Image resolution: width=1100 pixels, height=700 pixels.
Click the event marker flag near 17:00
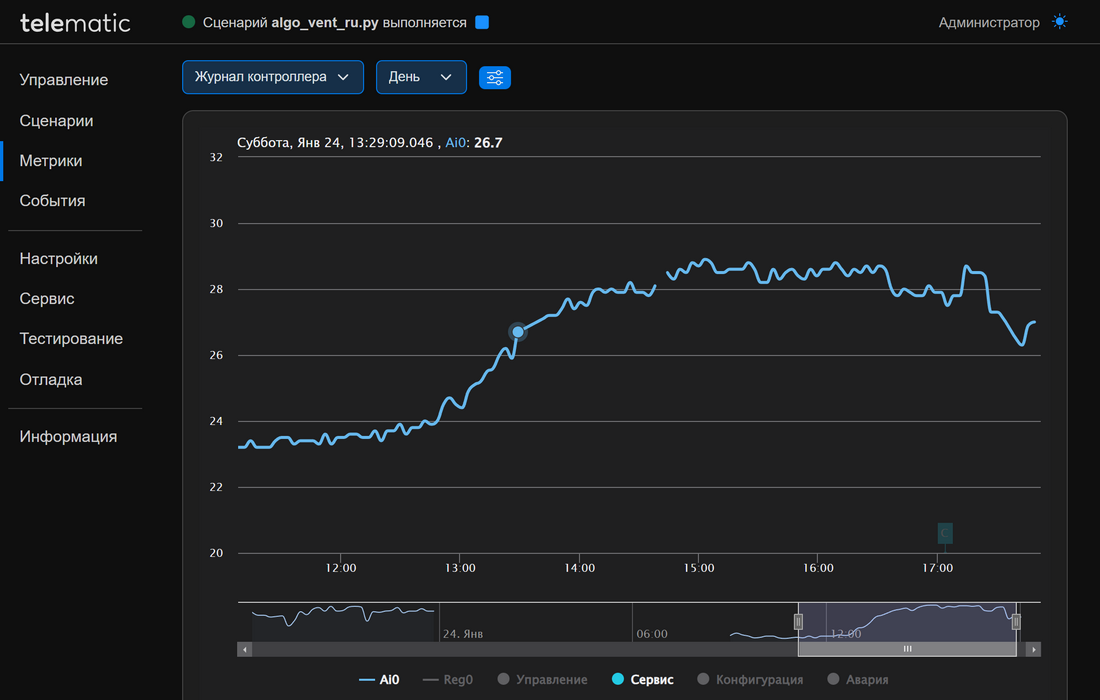[945, 533]
